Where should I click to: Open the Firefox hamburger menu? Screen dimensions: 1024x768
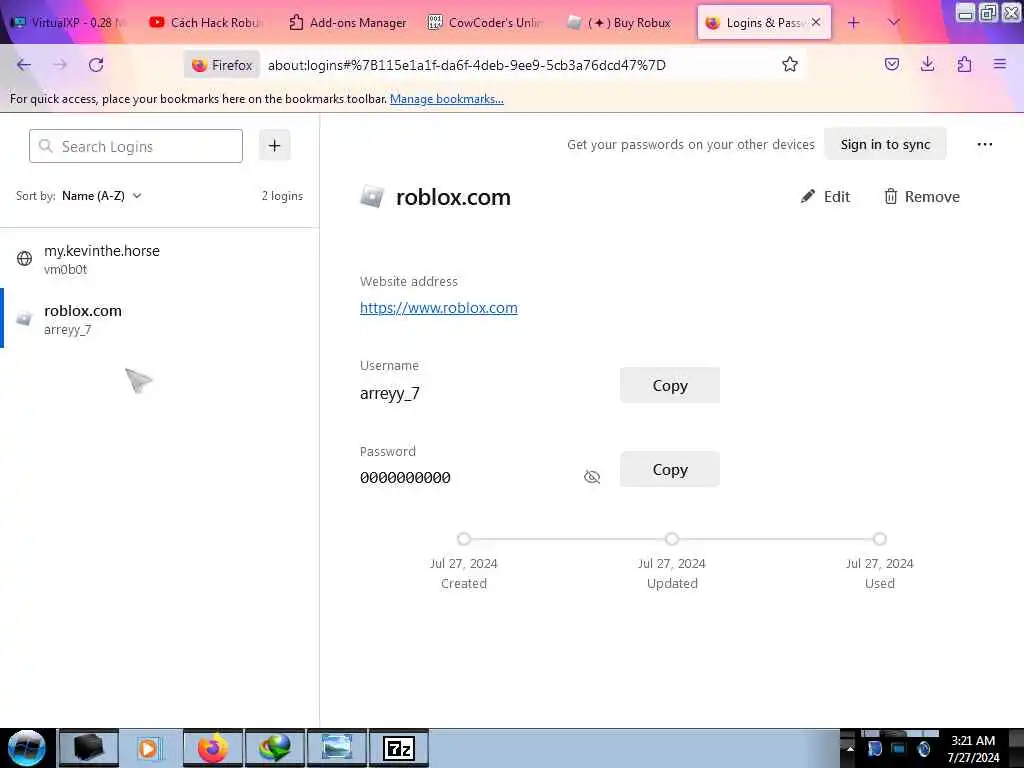tap(1000, 64)
